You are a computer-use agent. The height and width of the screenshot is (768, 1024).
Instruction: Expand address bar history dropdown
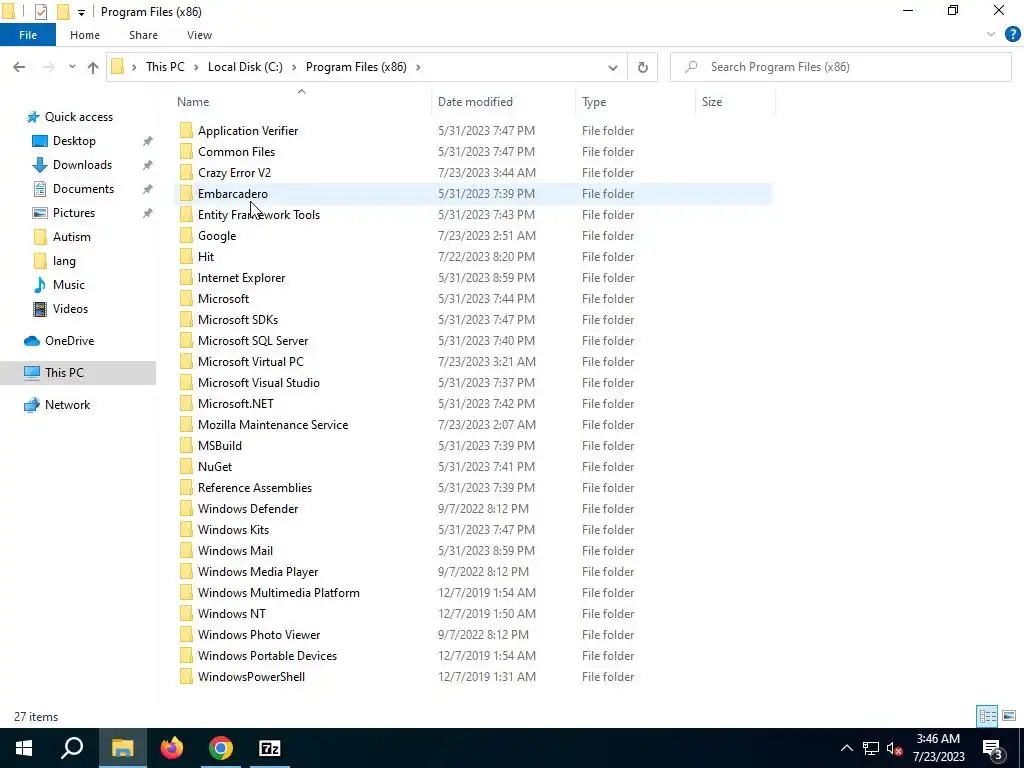click(613, 67)
